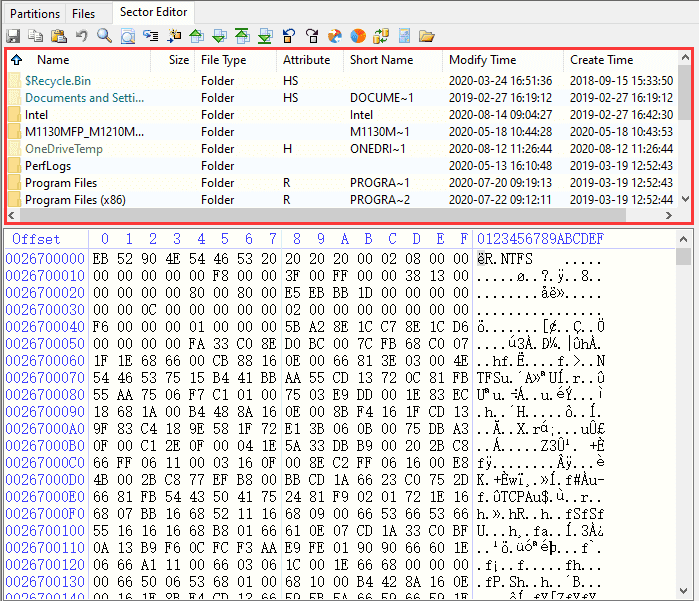
Task: Click the Undo arrow icon
Action: [x=81, y=36]
